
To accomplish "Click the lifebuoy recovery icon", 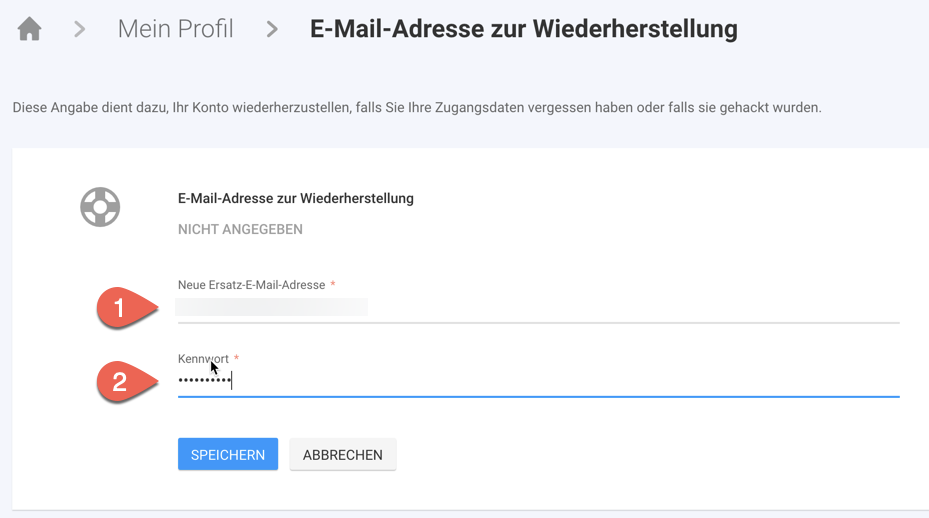I will 100,207.
